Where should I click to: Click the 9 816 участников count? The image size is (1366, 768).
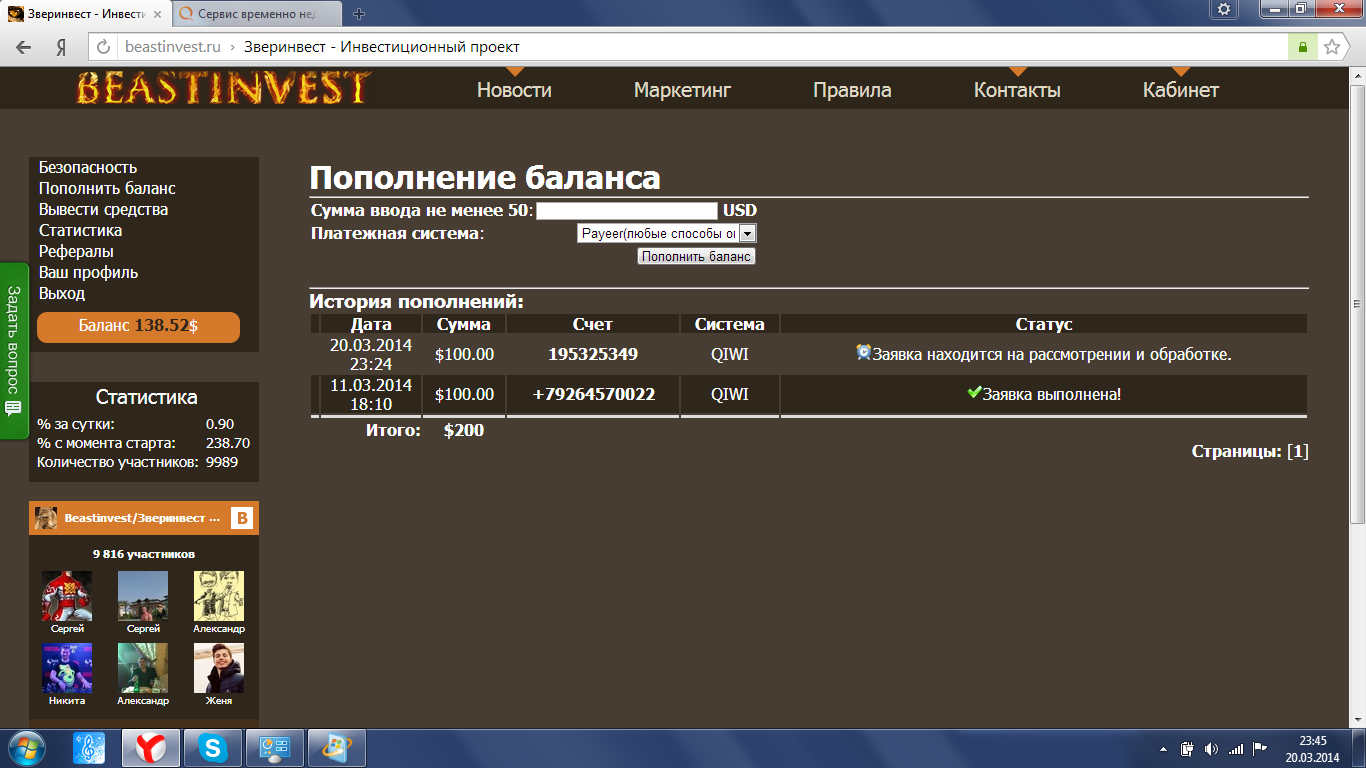coord(144,554)
